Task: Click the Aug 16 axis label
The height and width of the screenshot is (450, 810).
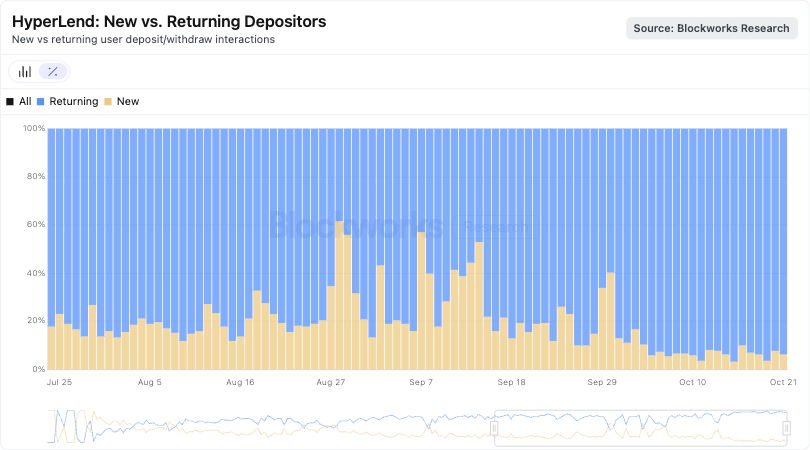Action: [x=240, y=382]
